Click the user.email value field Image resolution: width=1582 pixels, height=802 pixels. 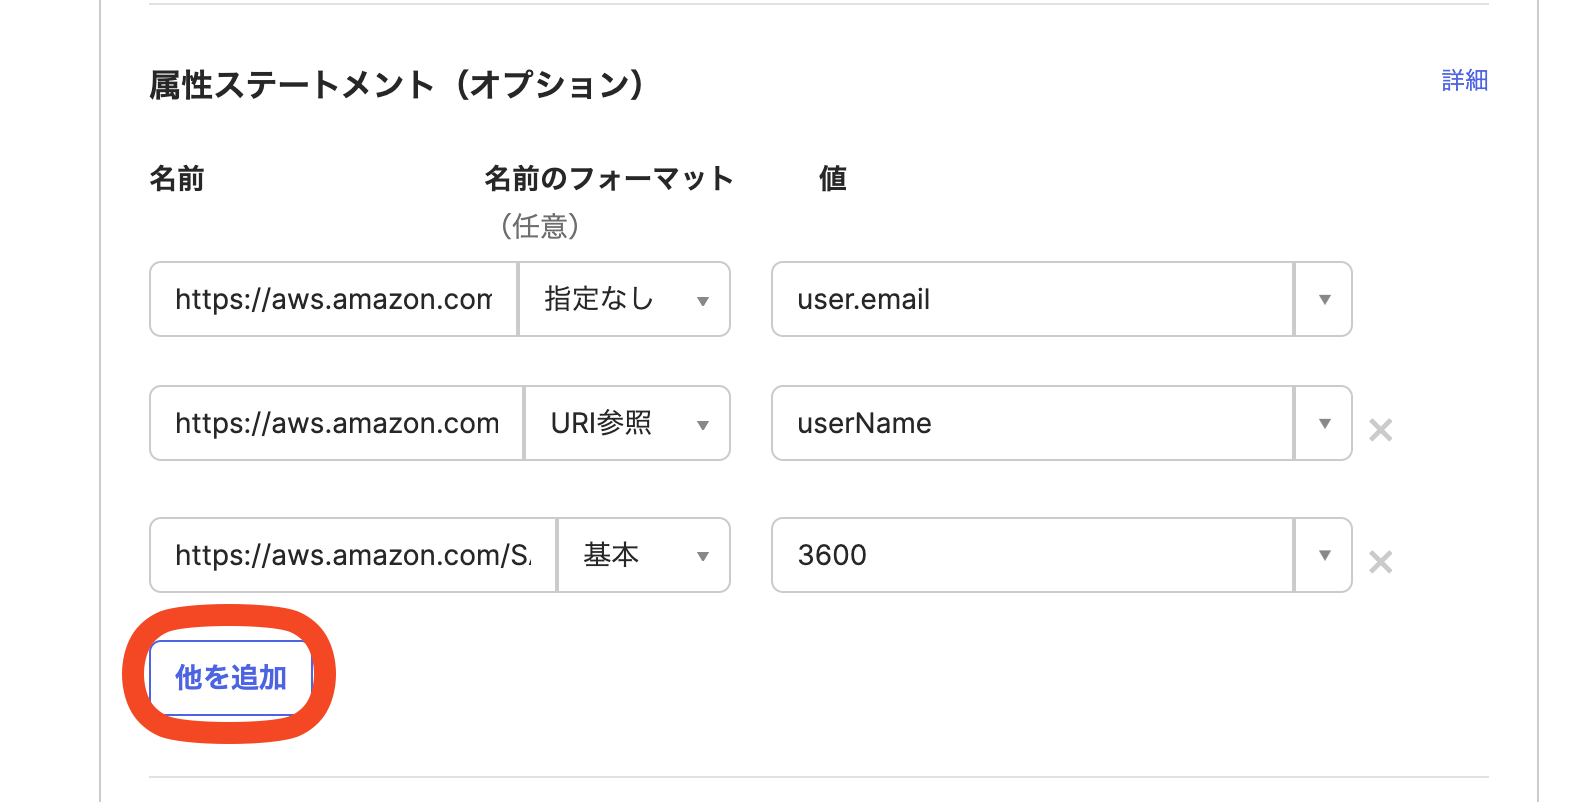tap(1033, 299)
